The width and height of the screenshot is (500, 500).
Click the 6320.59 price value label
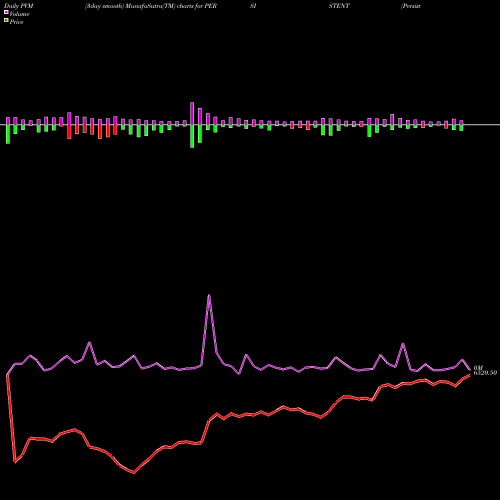point(485,373)
